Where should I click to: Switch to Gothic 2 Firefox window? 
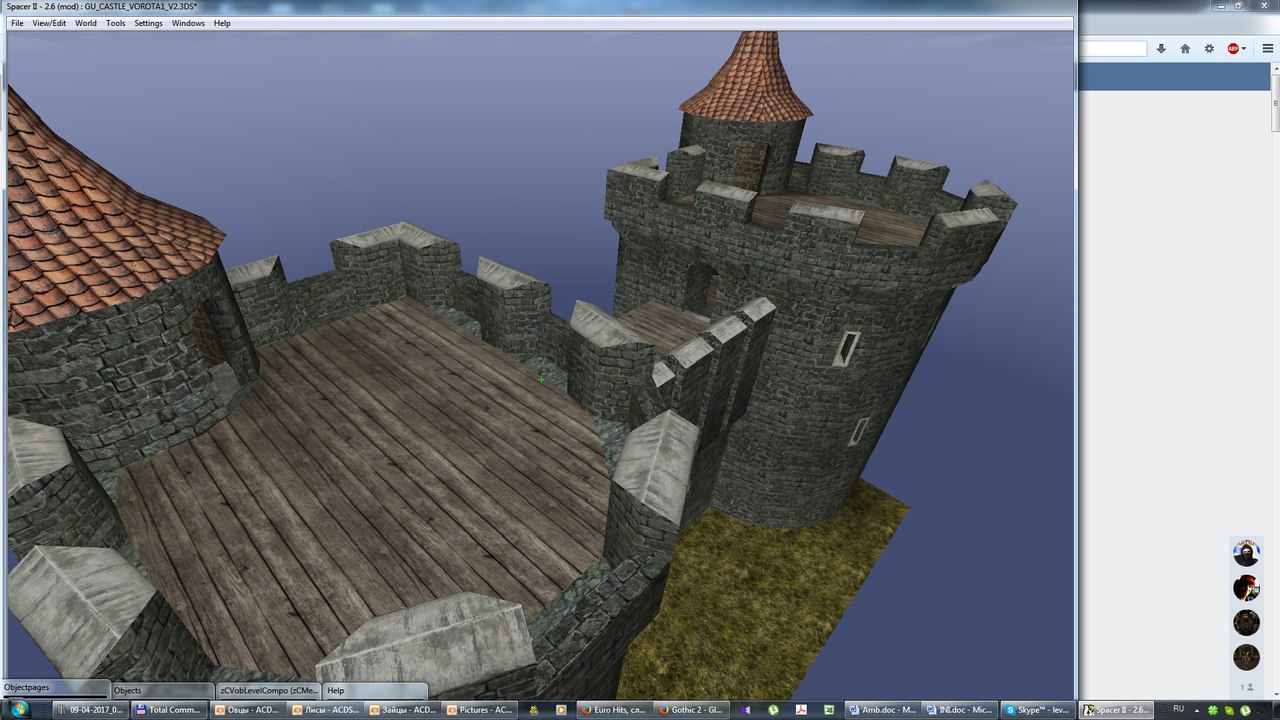click(692, 710)
